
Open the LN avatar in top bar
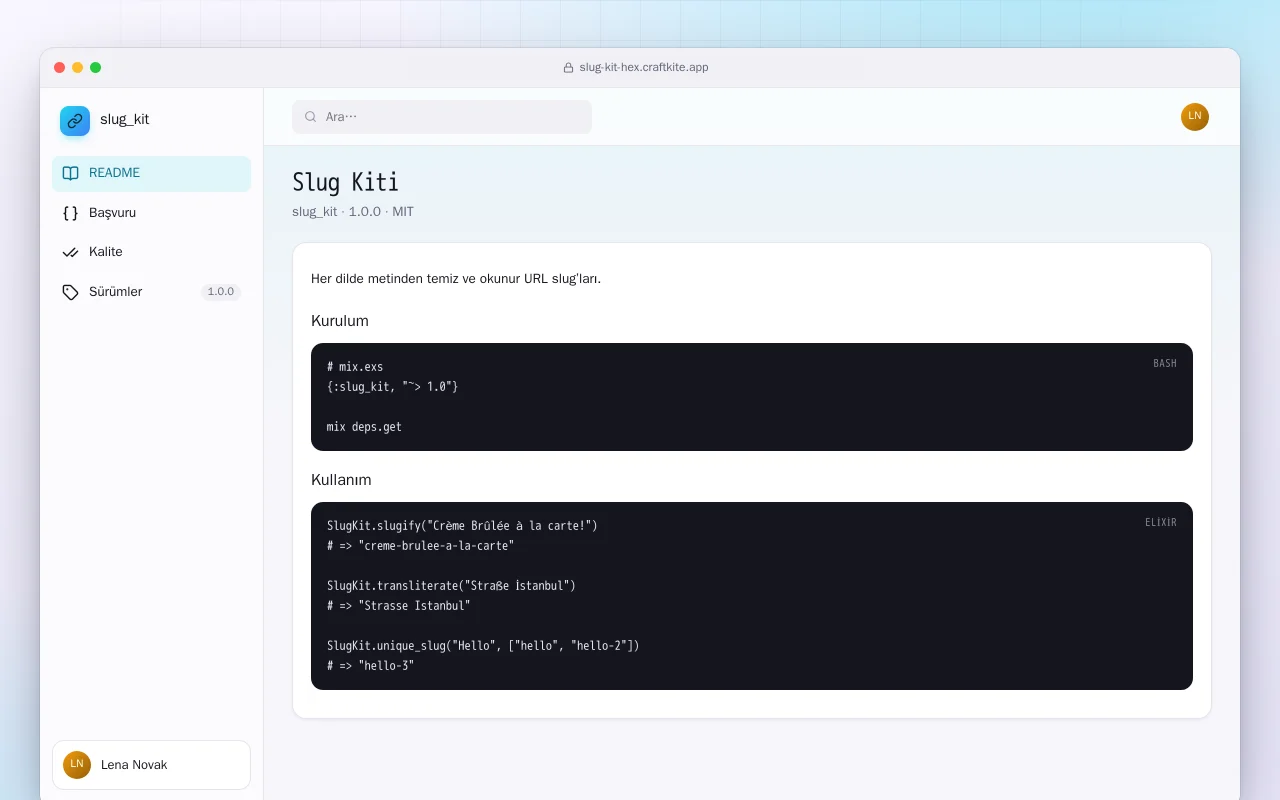pyautogui.click(x=1195, y=117)
